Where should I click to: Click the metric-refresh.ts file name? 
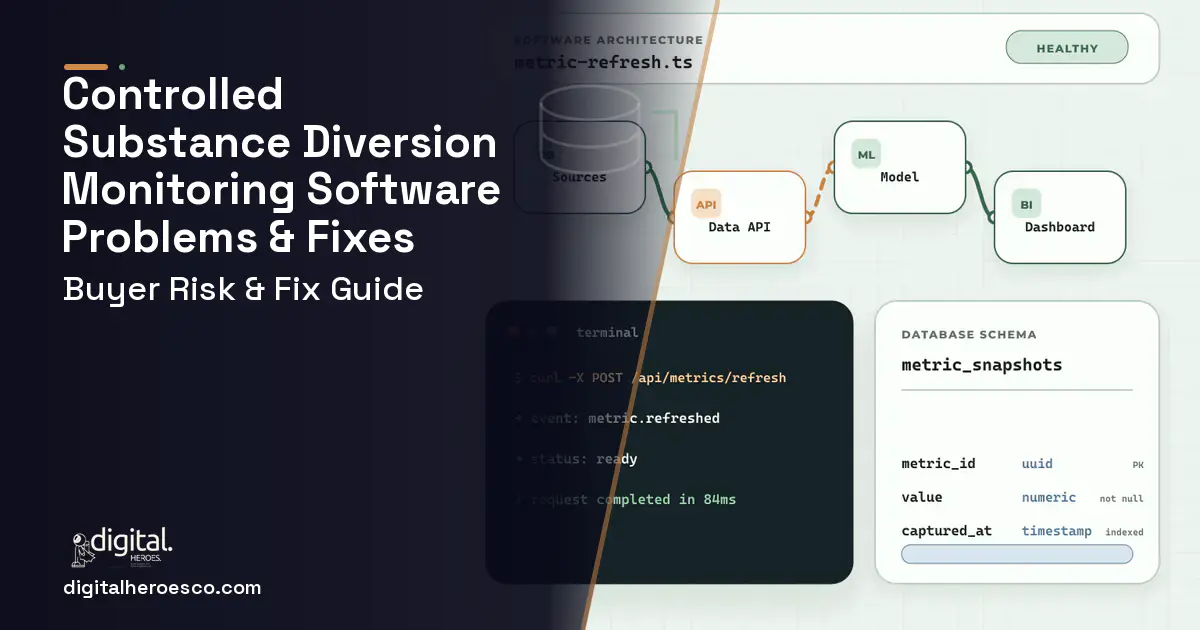coord(603,62)
